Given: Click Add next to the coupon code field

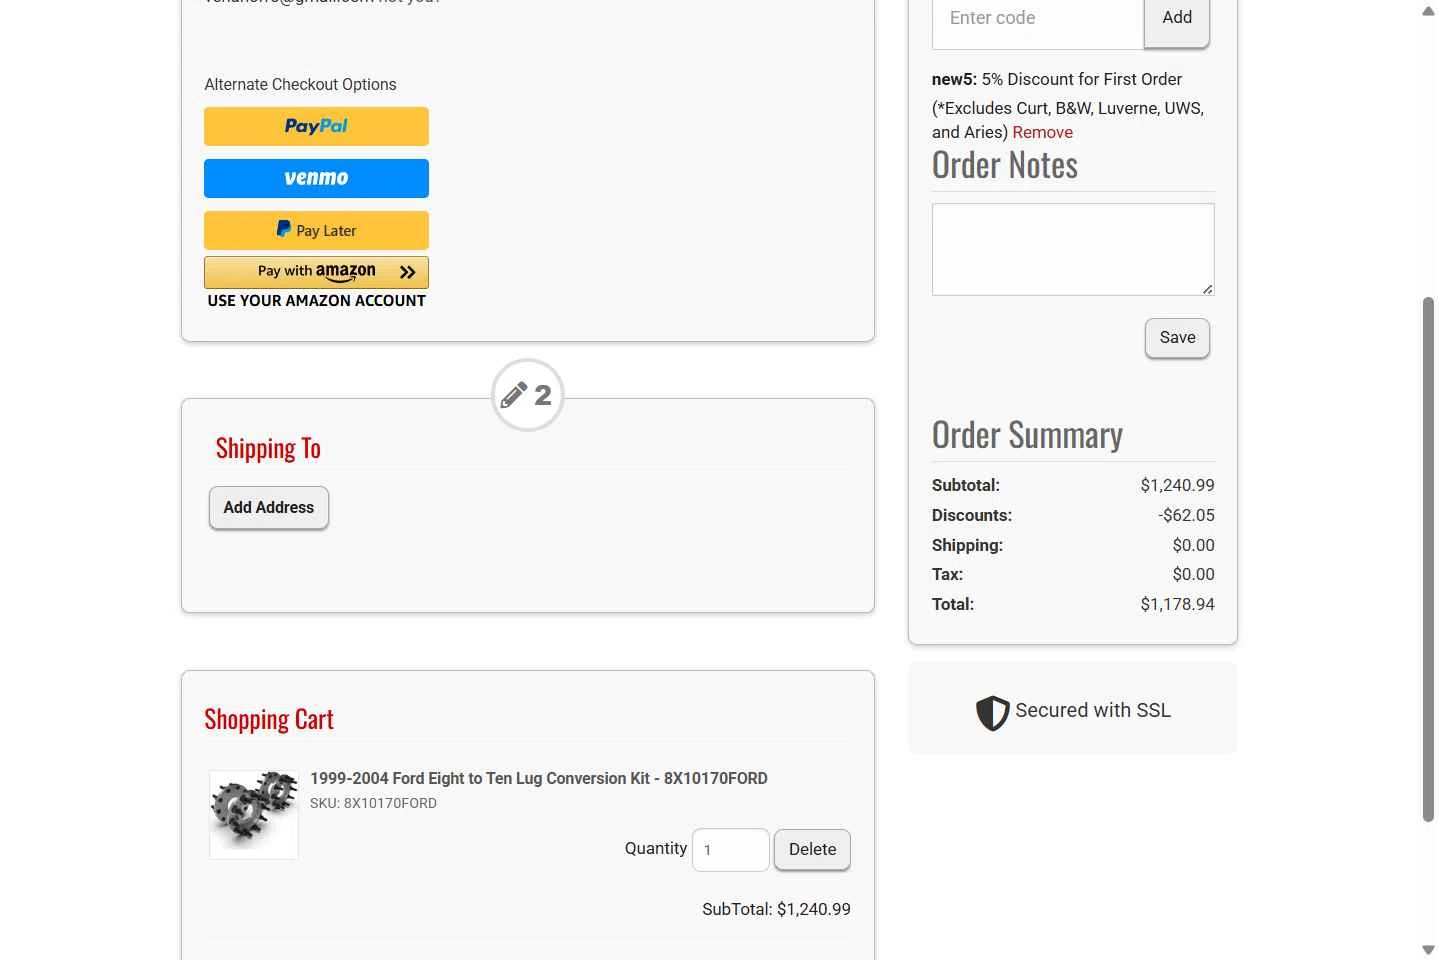Looking at the screenshot, I should (x=1177, y=20).
